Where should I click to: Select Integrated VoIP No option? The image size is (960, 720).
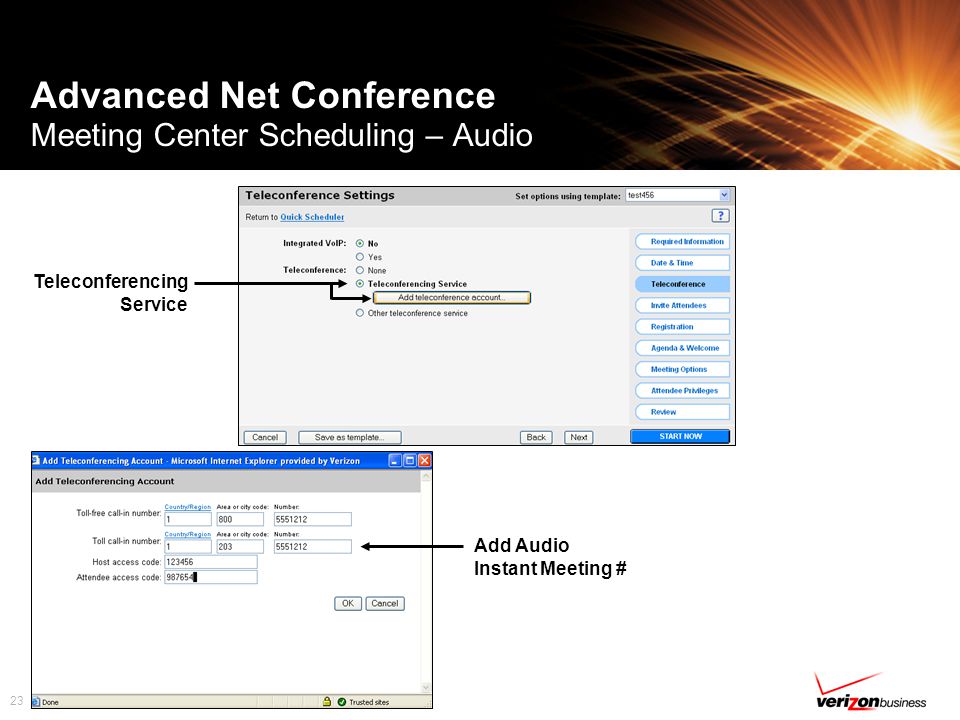[x=360, y=243]
